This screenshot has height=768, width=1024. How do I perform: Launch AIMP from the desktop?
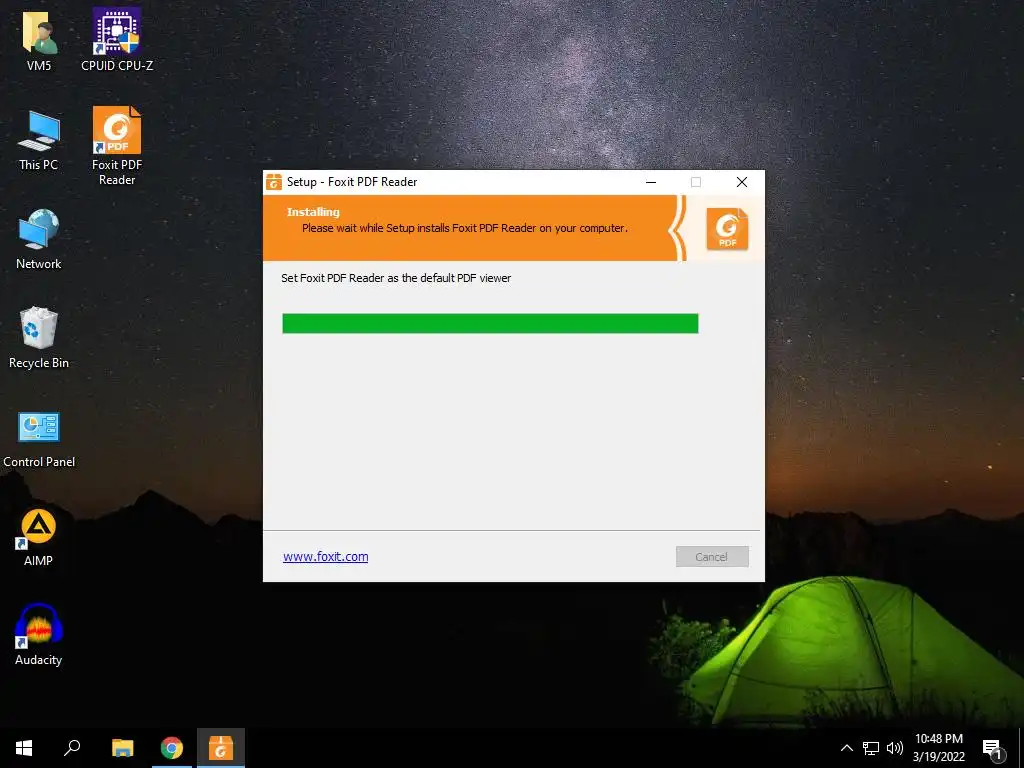(39, 537)
